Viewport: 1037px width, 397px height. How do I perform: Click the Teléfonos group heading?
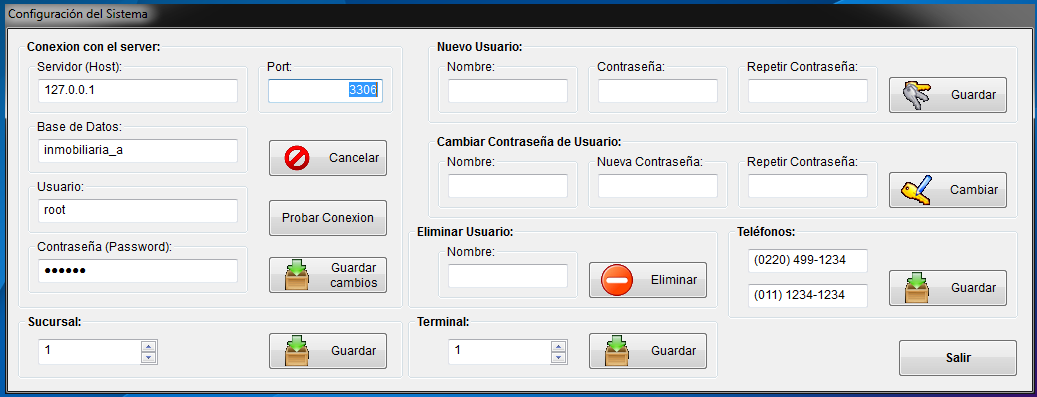click(x=766, y=232)
